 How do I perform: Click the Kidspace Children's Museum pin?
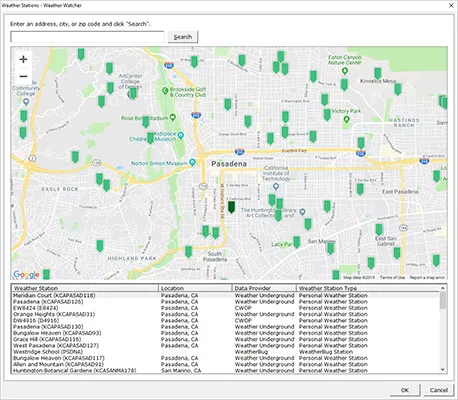pos(181,135)
